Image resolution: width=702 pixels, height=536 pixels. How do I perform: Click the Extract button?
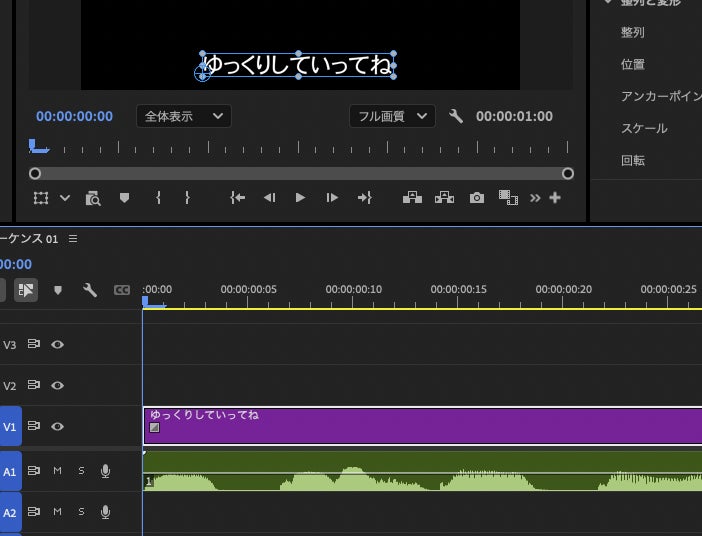[x=444, y=197]
